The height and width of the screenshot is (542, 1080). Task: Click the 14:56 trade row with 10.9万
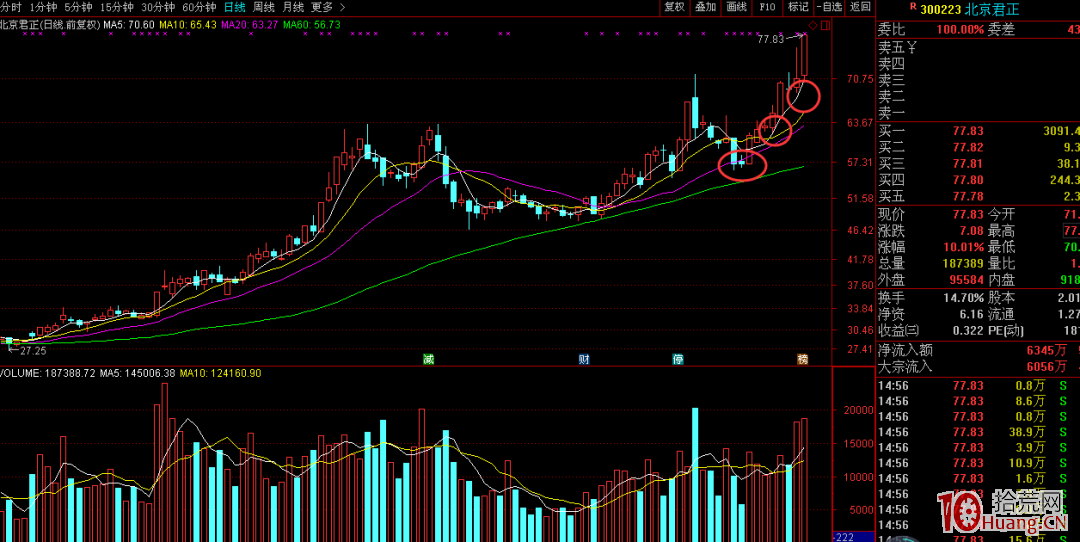click(979, 463)
